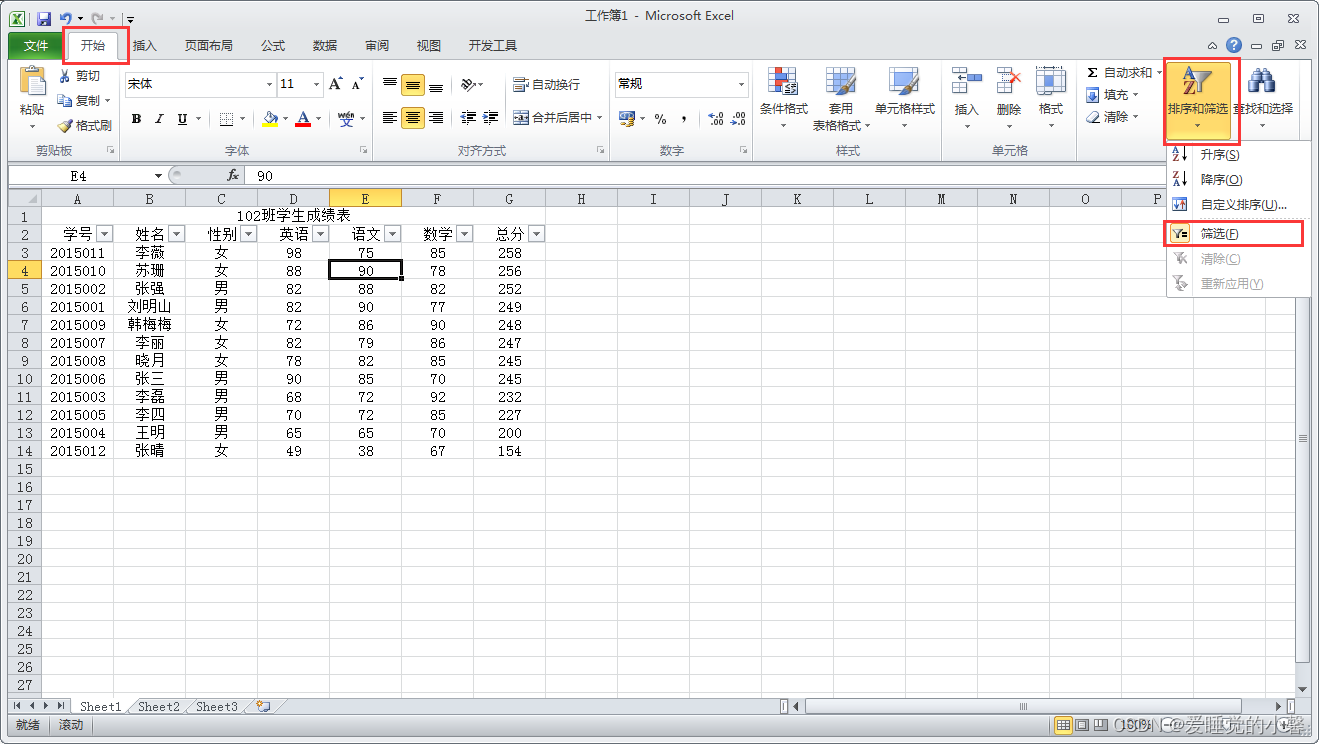Click the Format Painter (格式刷) icon
The width and height of the screenshot is (1319, 744).
pos(66,125)
